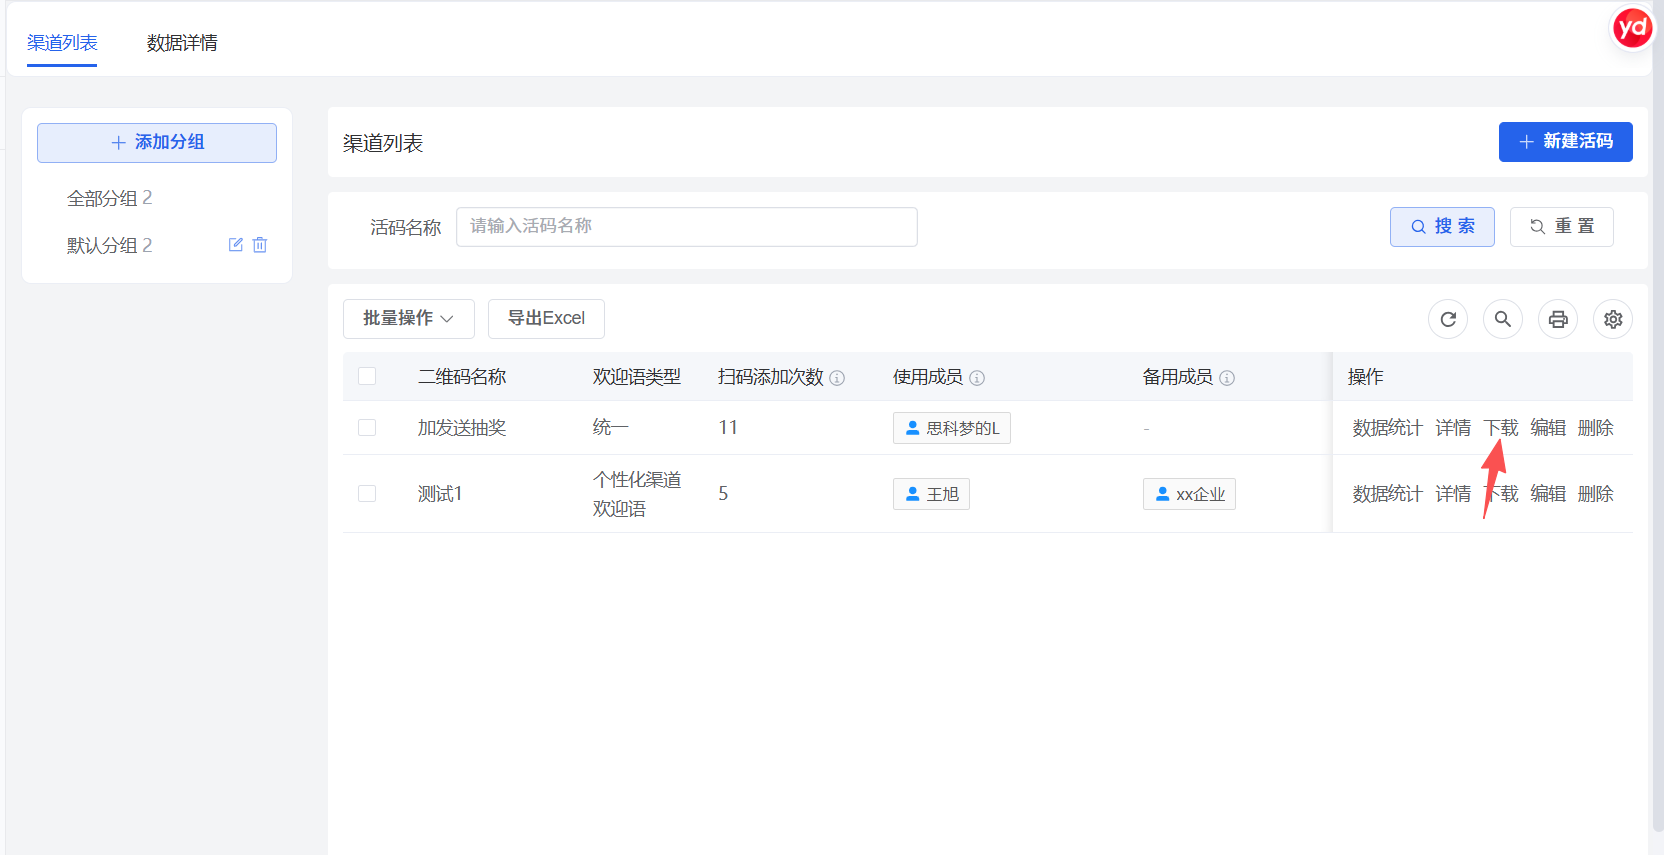Click 删除 for 测试1 row
1664x855 pixels.
coord(1596,494)
